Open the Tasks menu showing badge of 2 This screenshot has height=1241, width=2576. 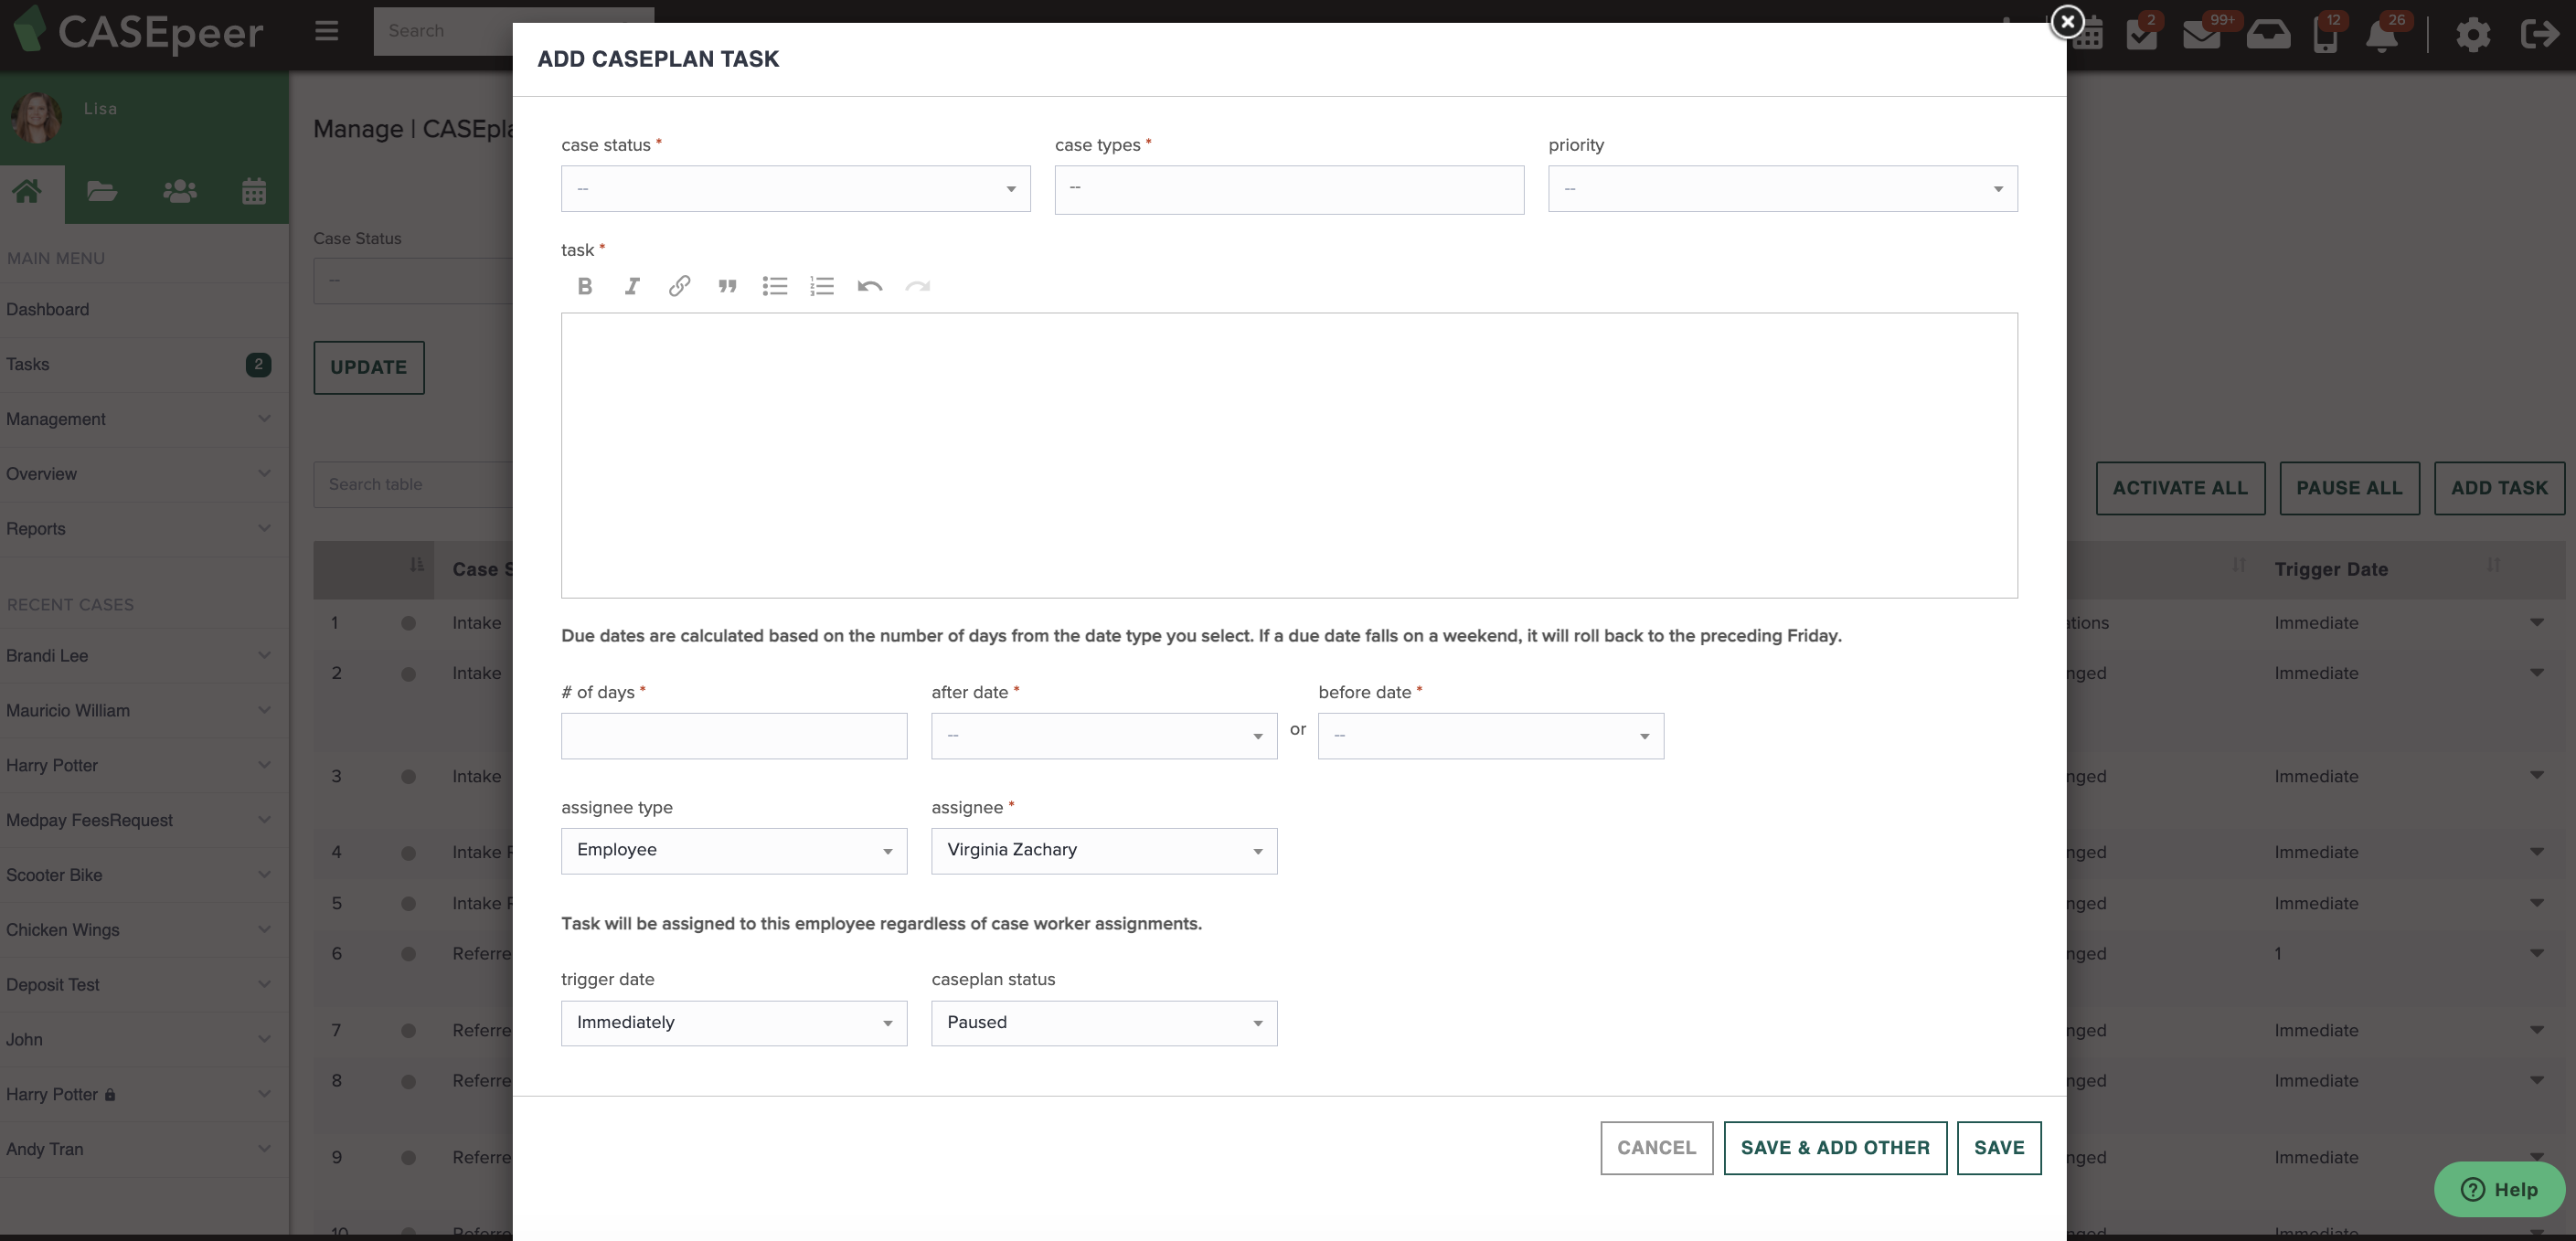click(x=120, y=364)
